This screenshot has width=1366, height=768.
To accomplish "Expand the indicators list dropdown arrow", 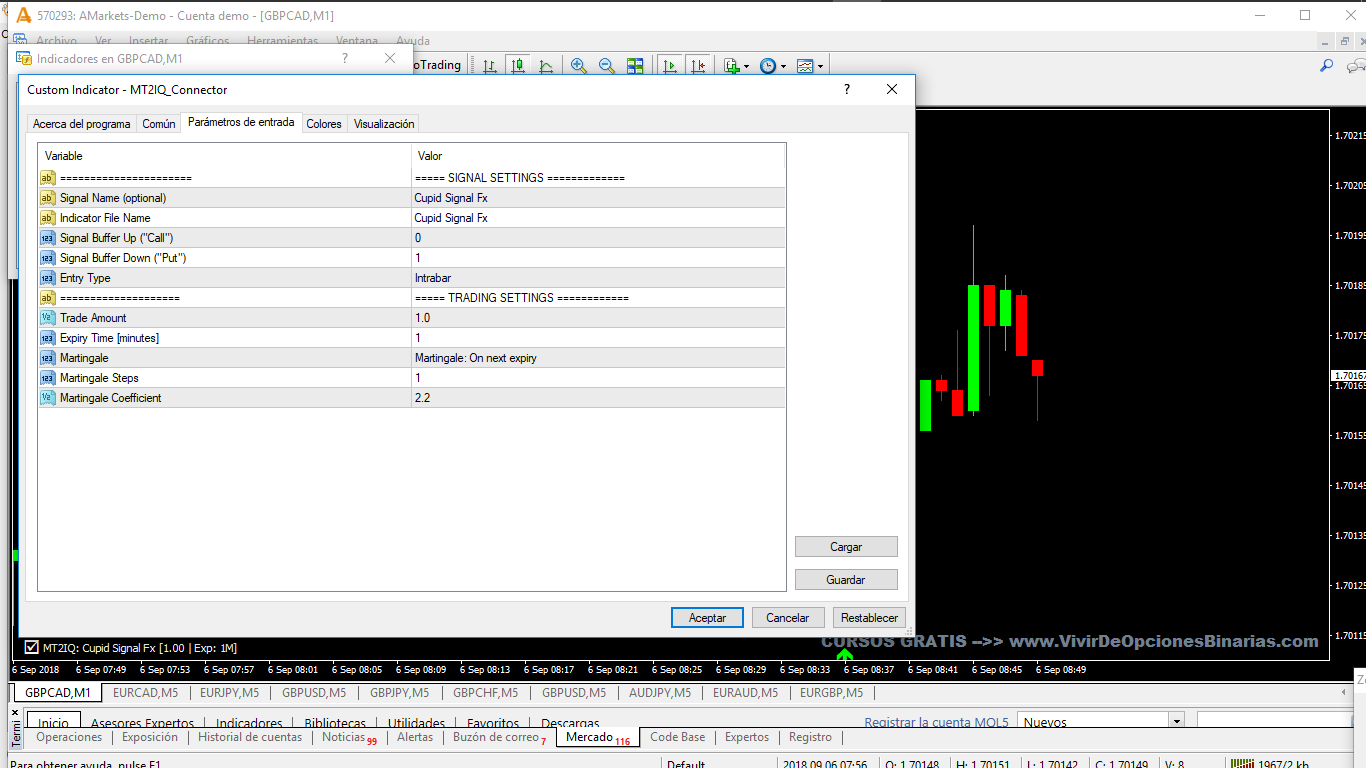I will (x=746, y=67).
